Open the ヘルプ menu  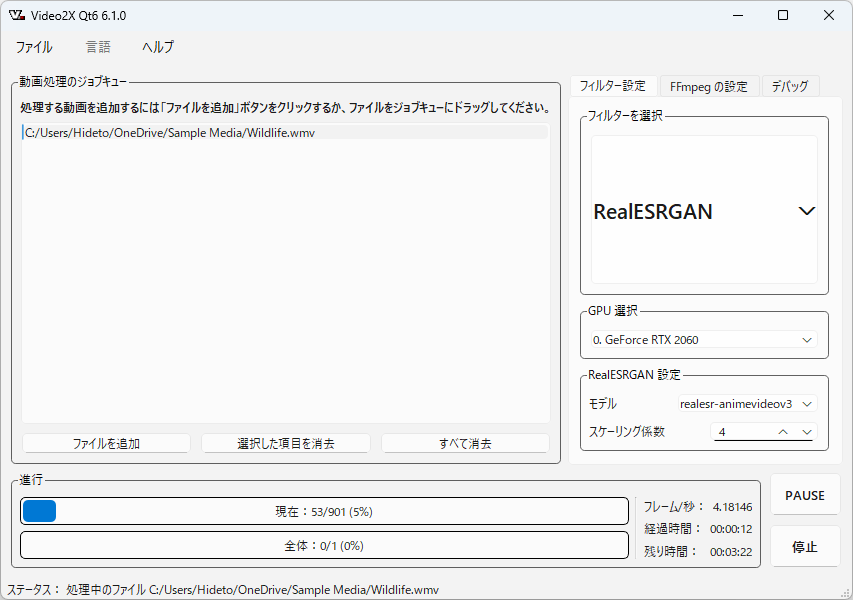(158, 47)
